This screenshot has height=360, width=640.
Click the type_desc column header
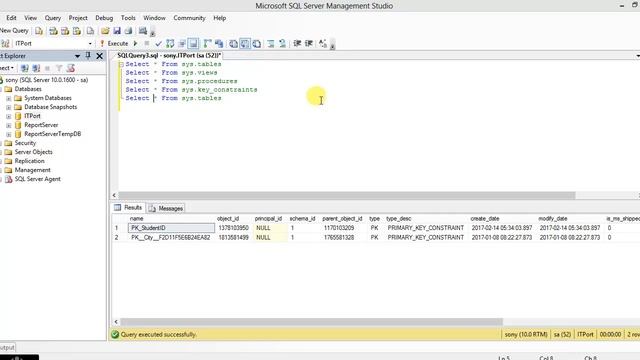[398, 219]
